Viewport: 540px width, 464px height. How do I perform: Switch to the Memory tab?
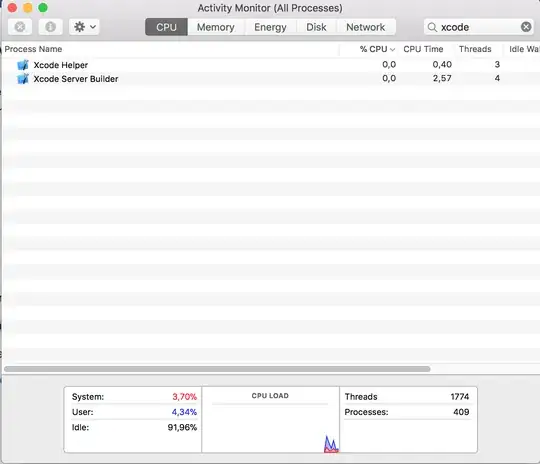tap(216, 27)
